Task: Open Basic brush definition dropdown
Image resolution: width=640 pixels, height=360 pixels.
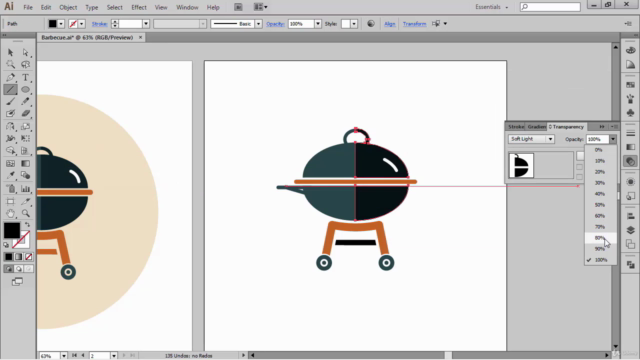Action: click(258, 24)
